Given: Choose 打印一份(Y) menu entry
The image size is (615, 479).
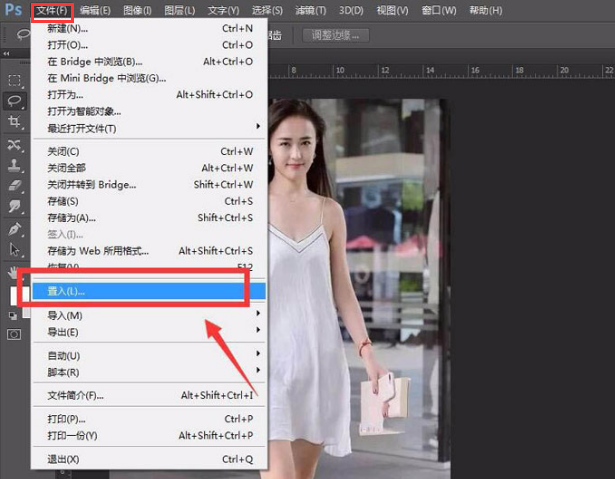Looking at the screenshot, I should pyautogui.click(x=149, y=435).
